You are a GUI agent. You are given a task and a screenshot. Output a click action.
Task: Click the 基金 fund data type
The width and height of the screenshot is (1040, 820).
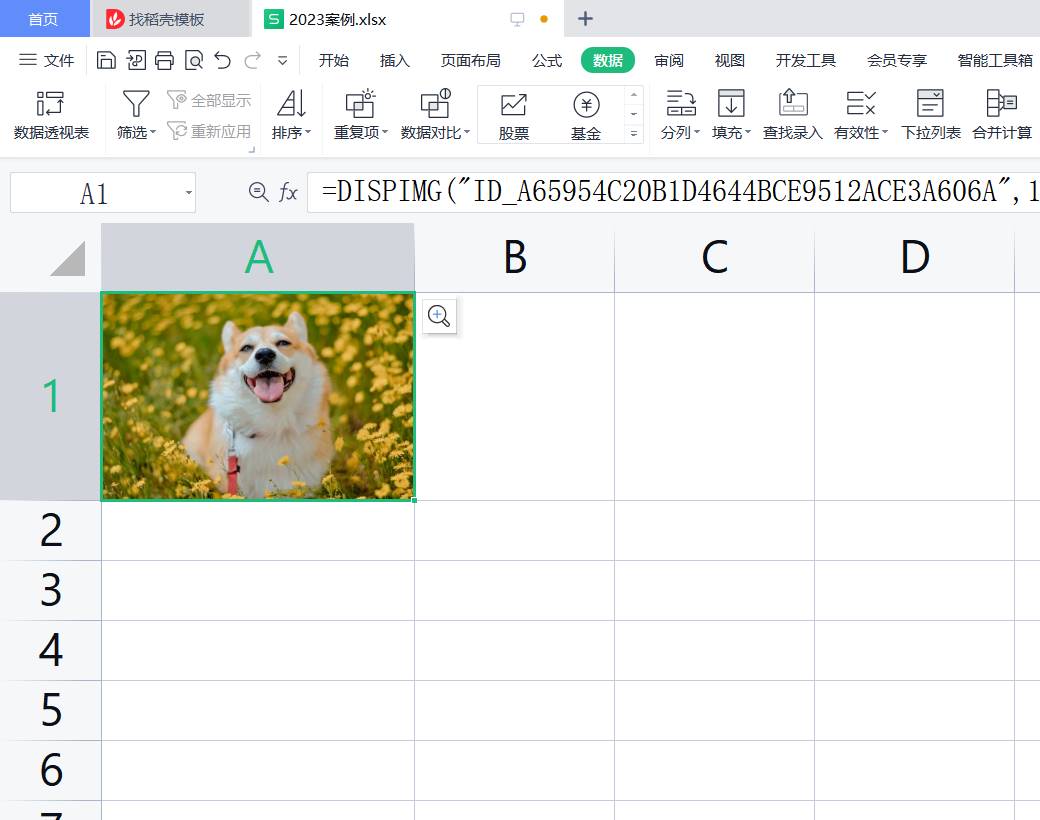pos(586,115)
